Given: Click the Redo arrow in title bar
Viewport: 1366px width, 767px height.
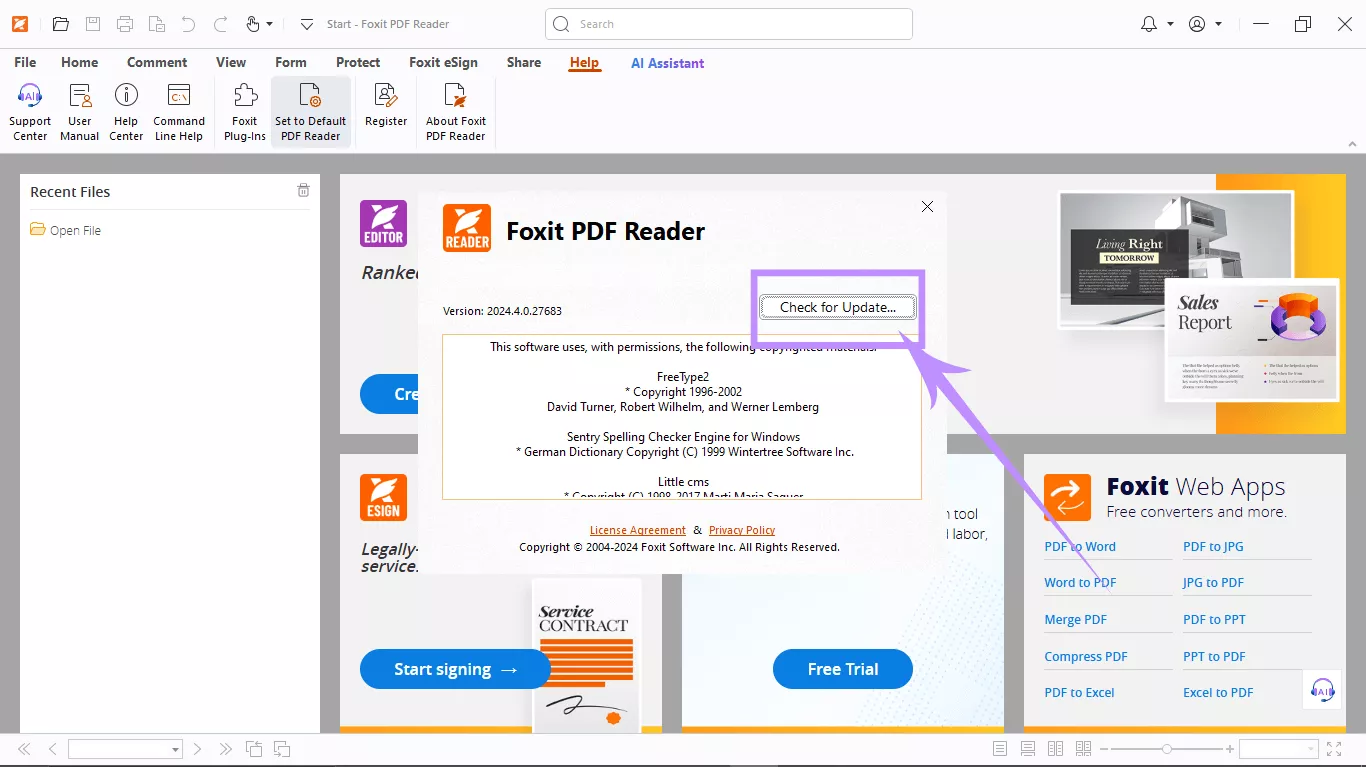Looking at the screenshot, I should coord(221,24).
